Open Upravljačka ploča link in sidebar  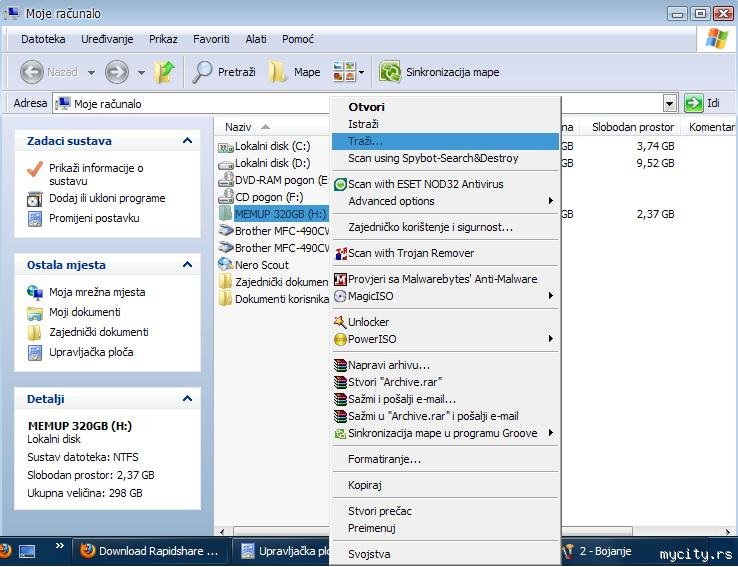point(91,352)
